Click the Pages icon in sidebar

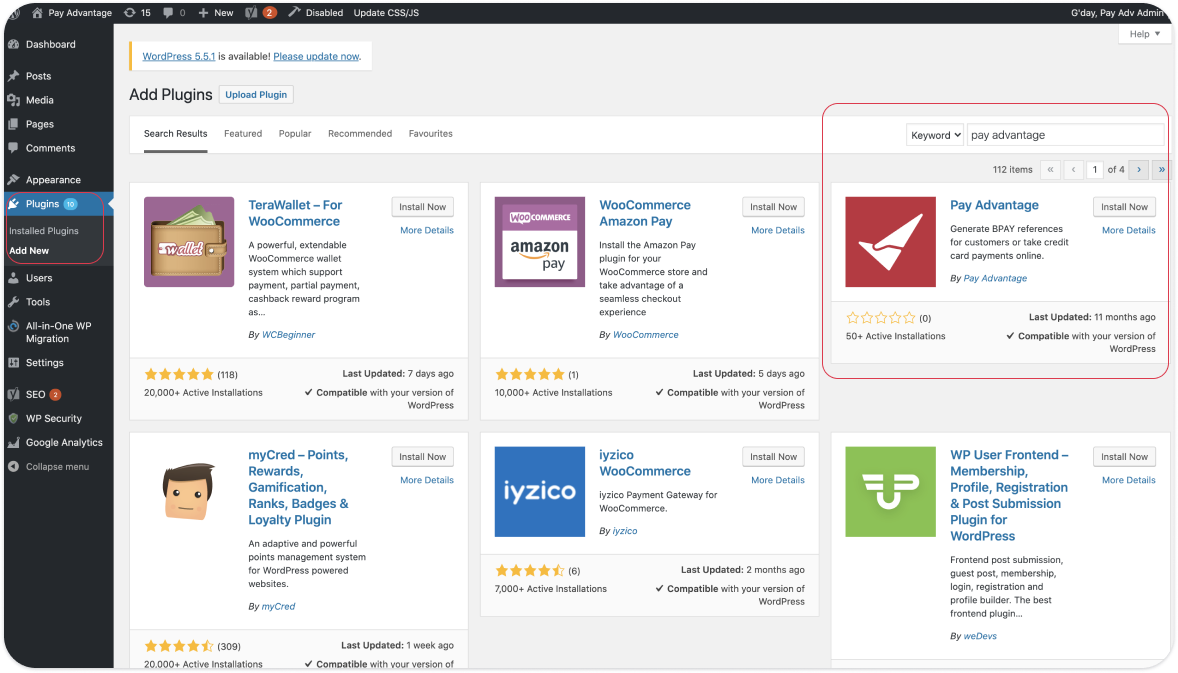(x=14, y=124)
